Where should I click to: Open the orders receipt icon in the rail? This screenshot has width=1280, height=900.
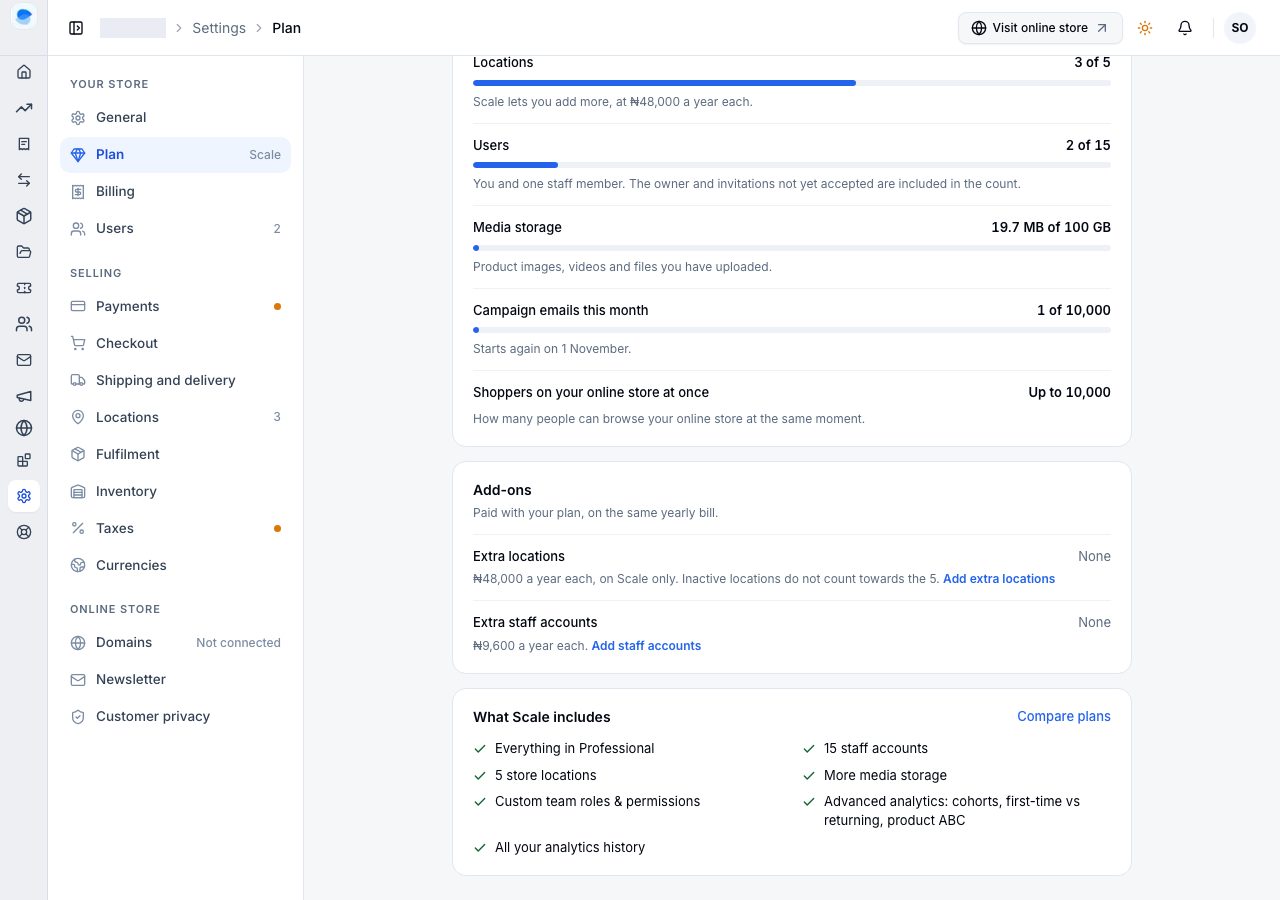pos(24,144)
